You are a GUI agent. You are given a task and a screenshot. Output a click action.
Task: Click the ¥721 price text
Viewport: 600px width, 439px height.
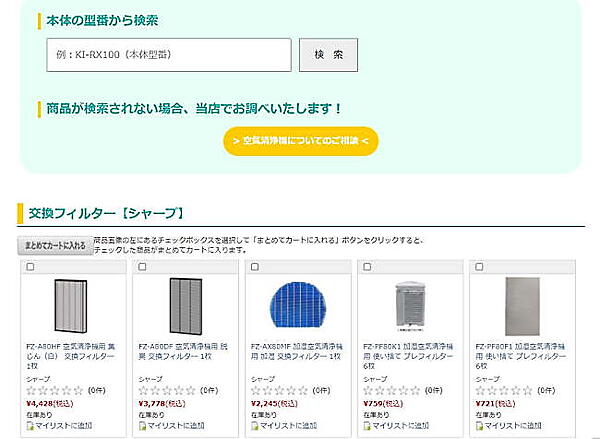496,403
